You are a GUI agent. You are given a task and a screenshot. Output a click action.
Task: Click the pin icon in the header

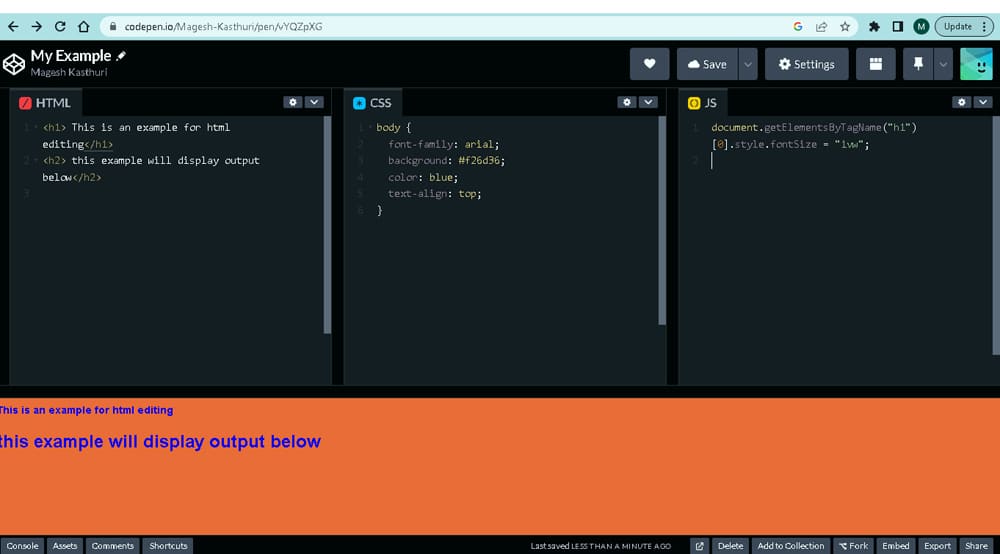point(918,64)
